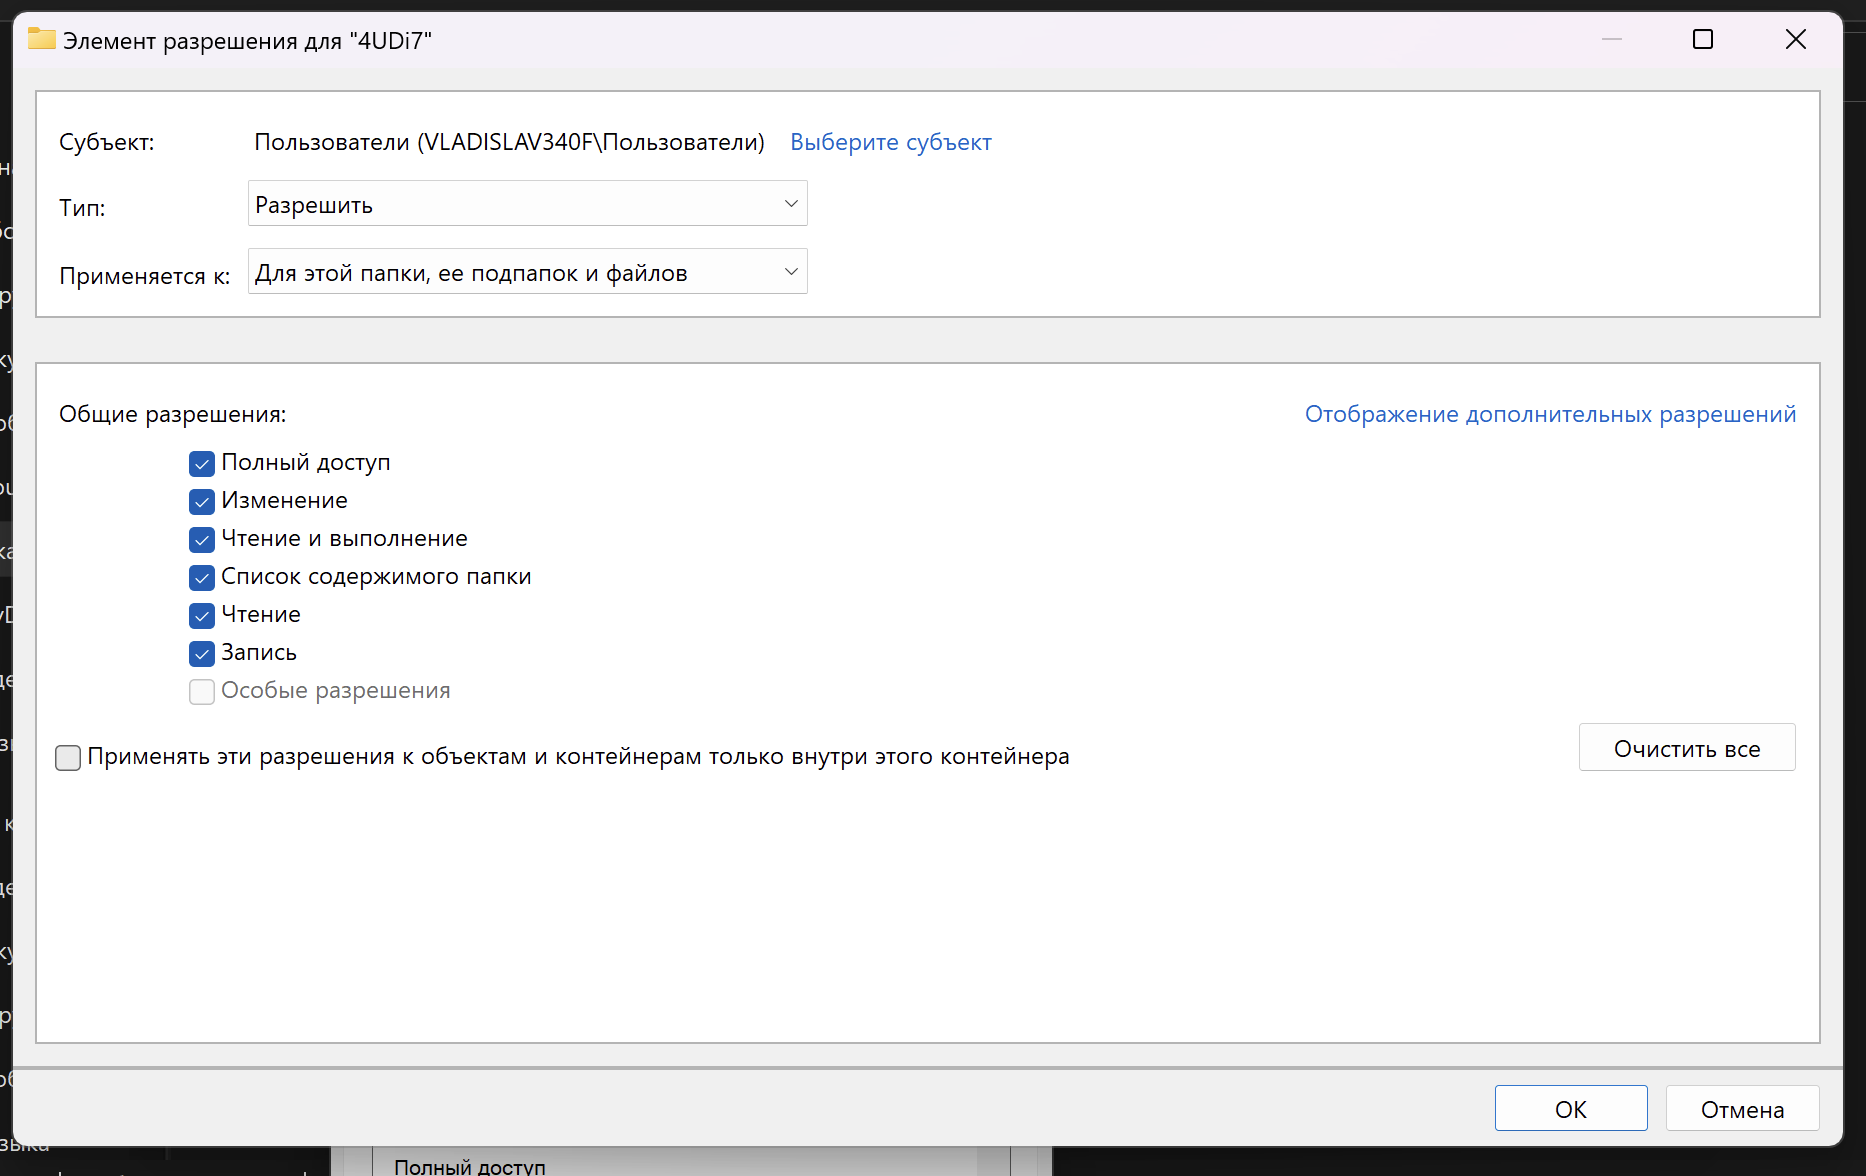
Task: Click the chevron arrow of the Тип combo box
Action: [x=791, y=204]
